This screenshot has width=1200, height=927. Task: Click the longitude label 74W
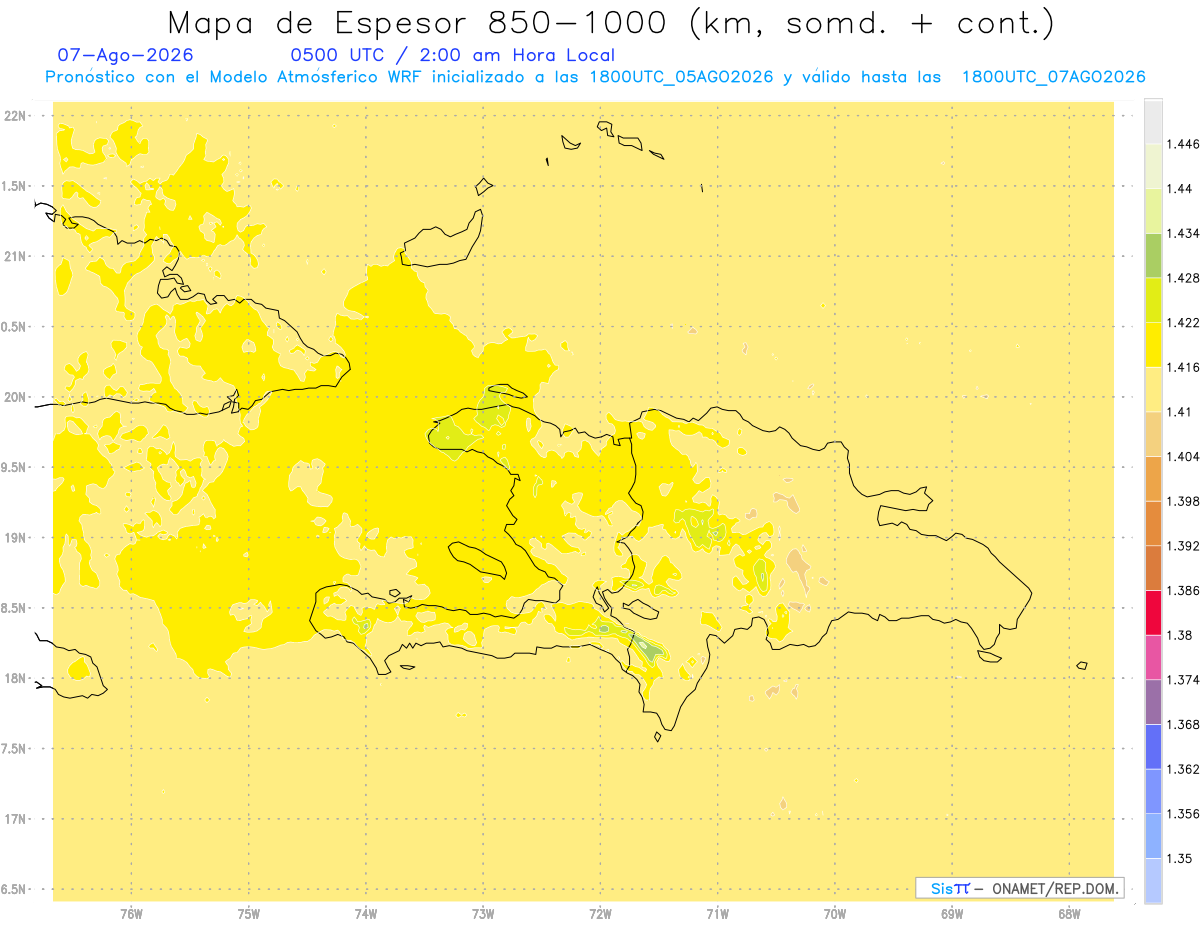pos(366,913)
